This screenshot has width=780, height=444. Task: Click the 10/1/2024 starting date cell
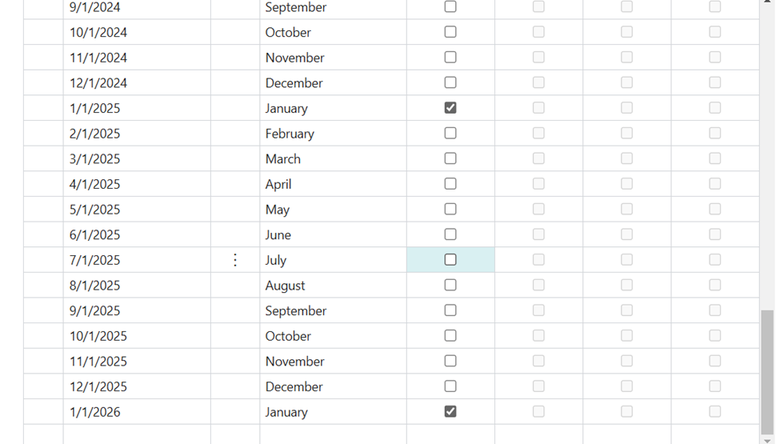(137, 32)
